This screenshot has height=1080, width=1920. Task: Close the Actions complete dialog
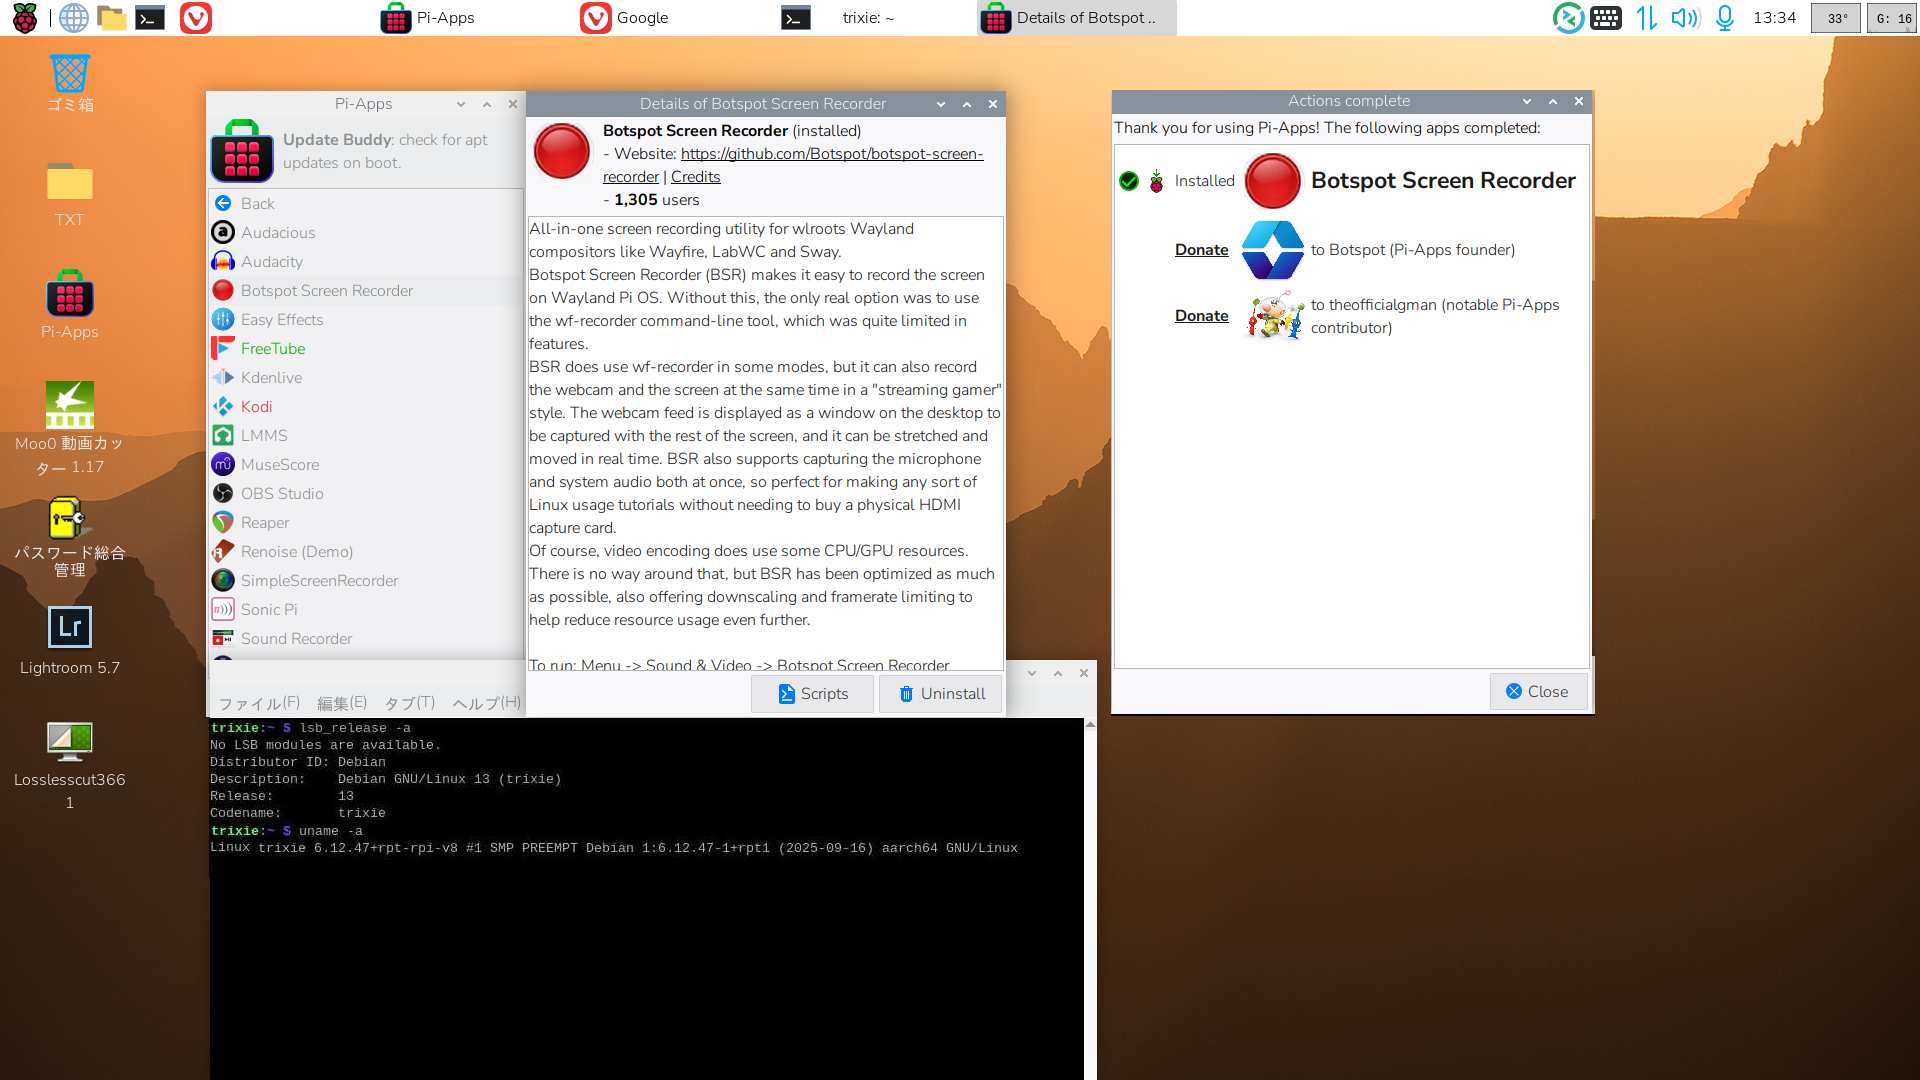coord(1538,692)
